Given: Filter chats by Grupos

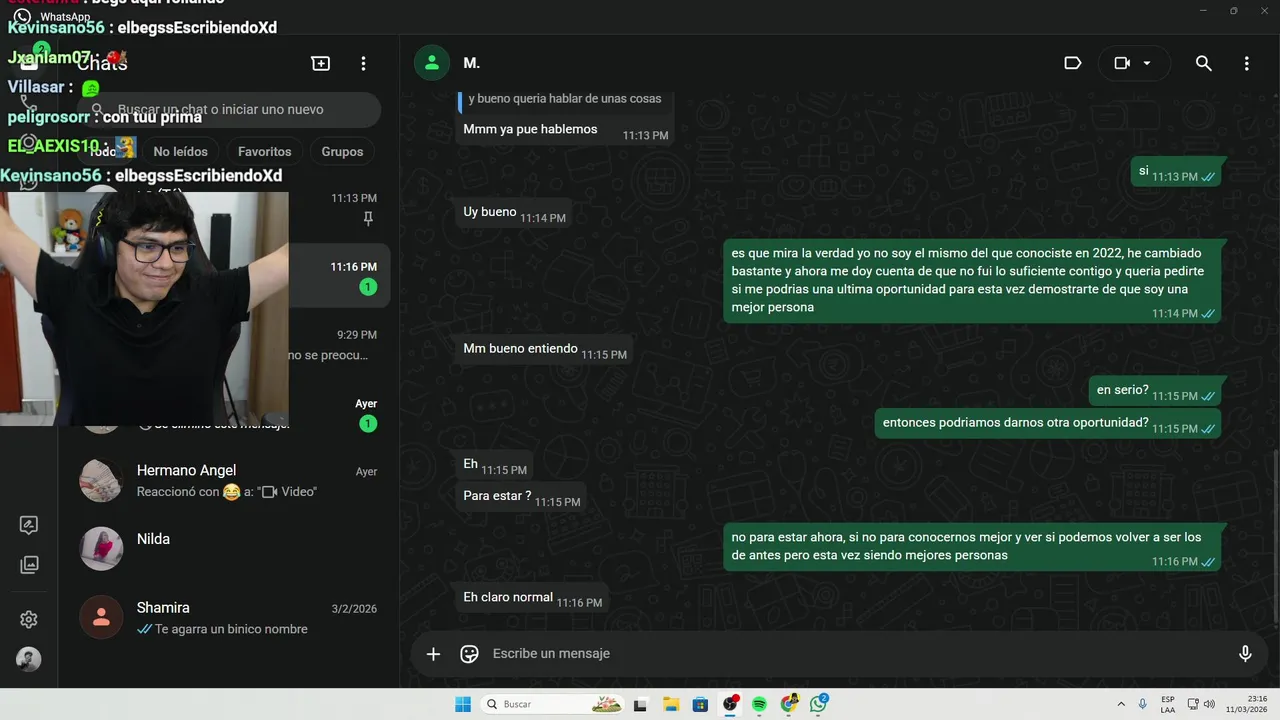Looking at the screenshot, I should (x=342, y=151).
